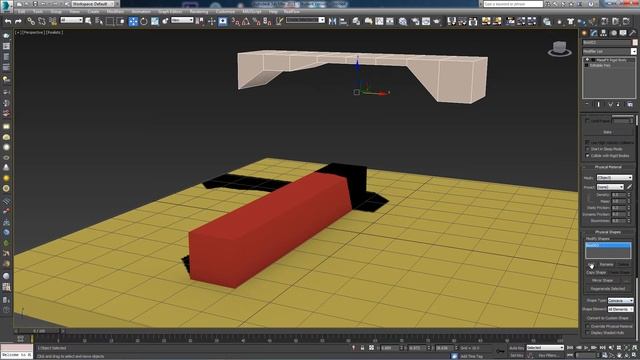Toggle the Until Frame checkbox

point(587,121)
